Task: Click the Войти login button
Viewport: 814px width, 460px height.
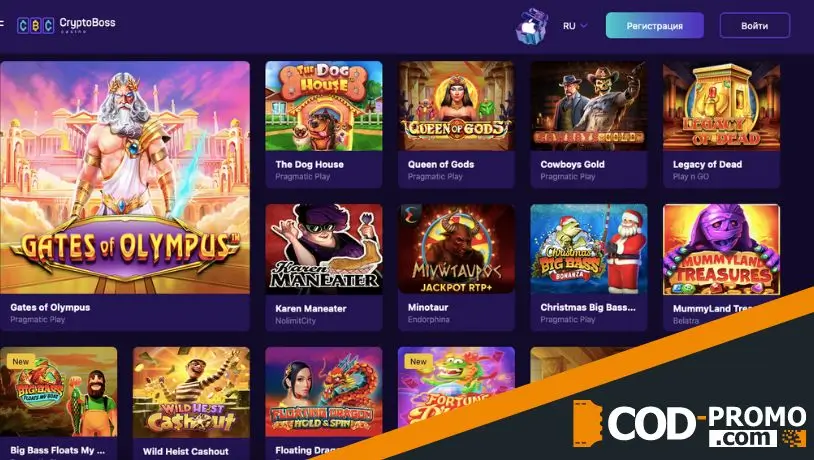Action: (x=754, y=25)
